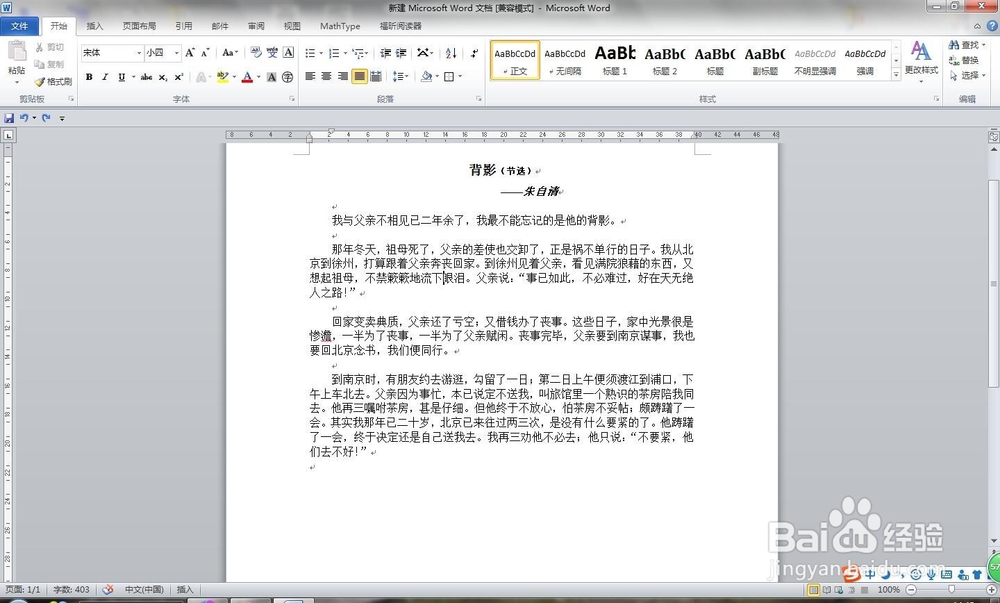Screen dimensions: 1000x603
Task: Open the borders dropdown arrow
Action: [x=460, y=77]
